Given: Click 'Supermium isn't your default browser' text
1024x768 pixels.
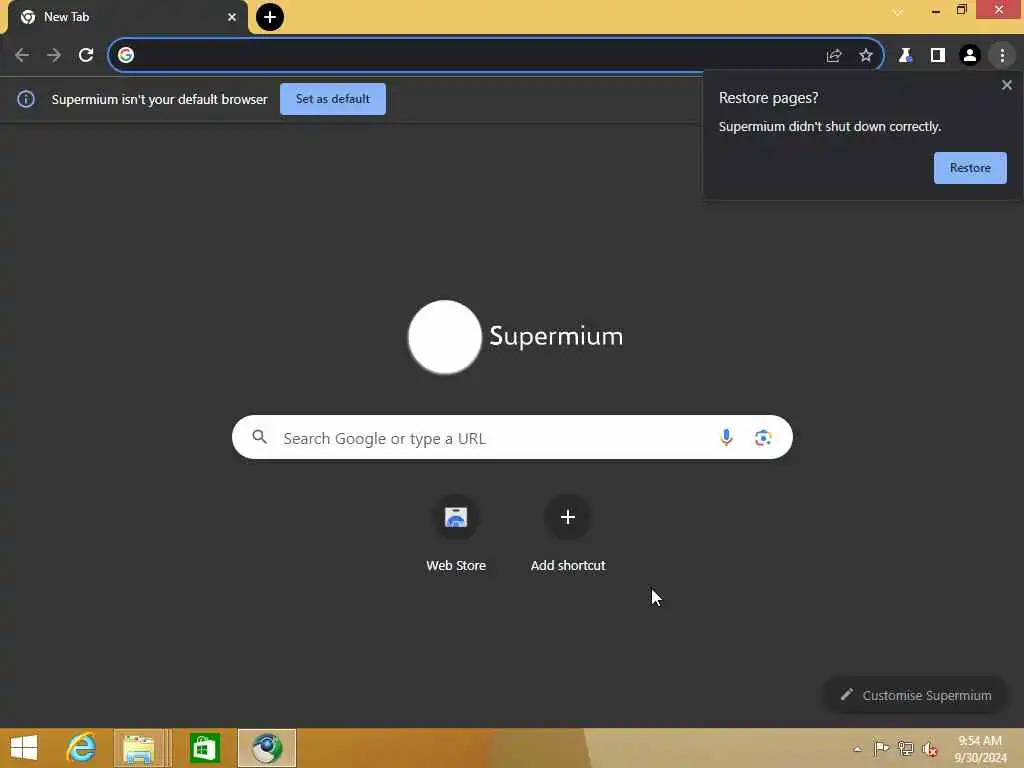Looking at the screenshot, I should pyautogui.click(x=159, y=99).
